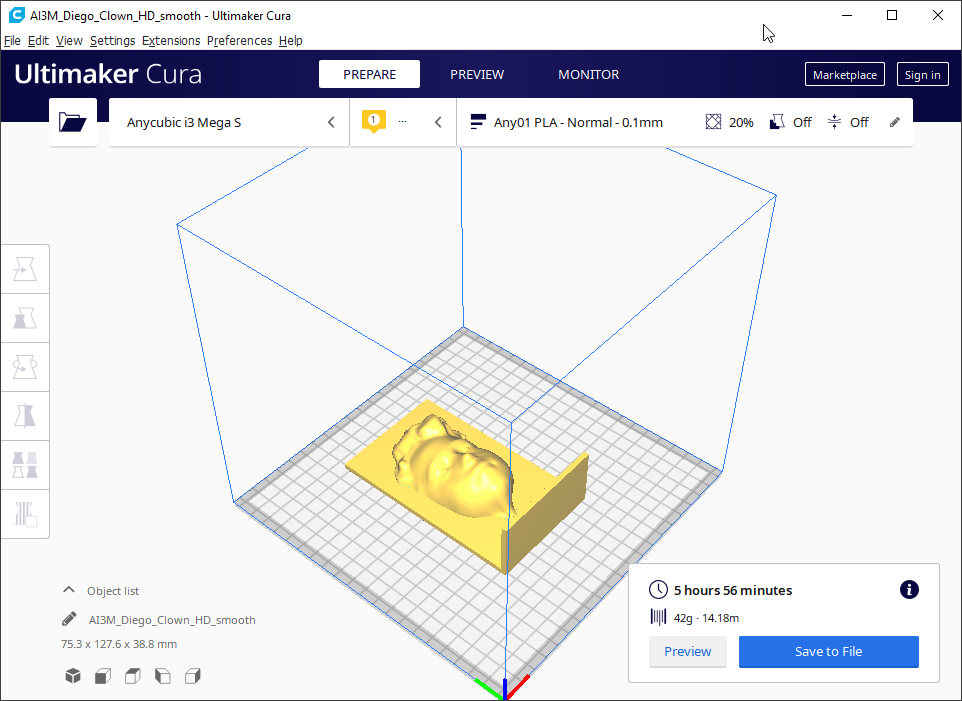962x701 pixels.
Task: Select the Move tool in left toolbar
Action: (25, 269)
